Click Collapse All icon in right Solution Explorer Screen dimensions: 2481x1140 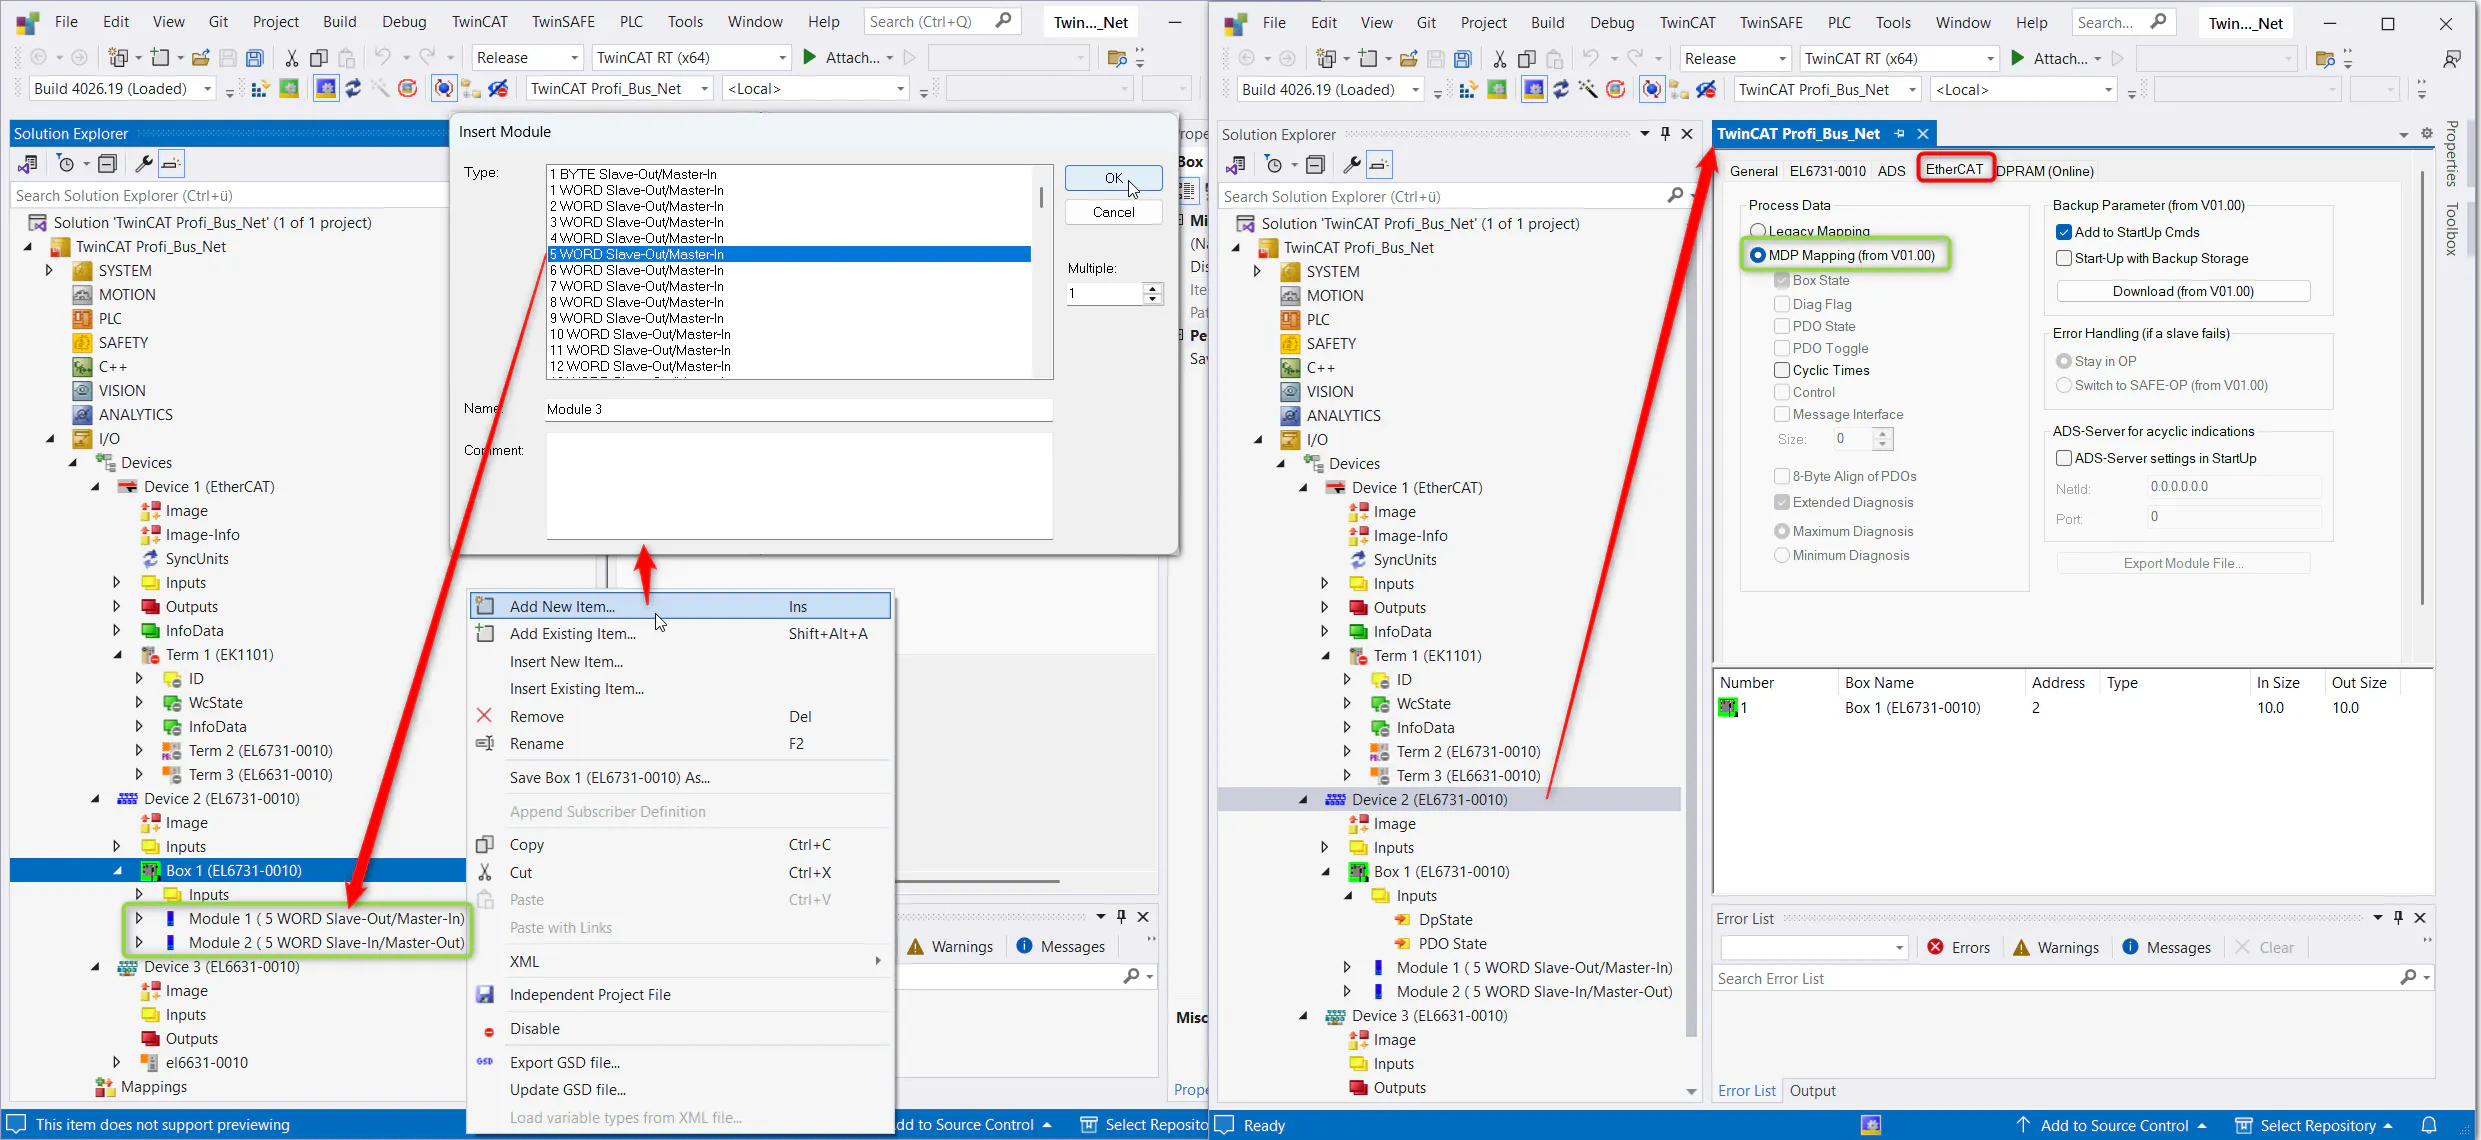[x=1316, y=165]
